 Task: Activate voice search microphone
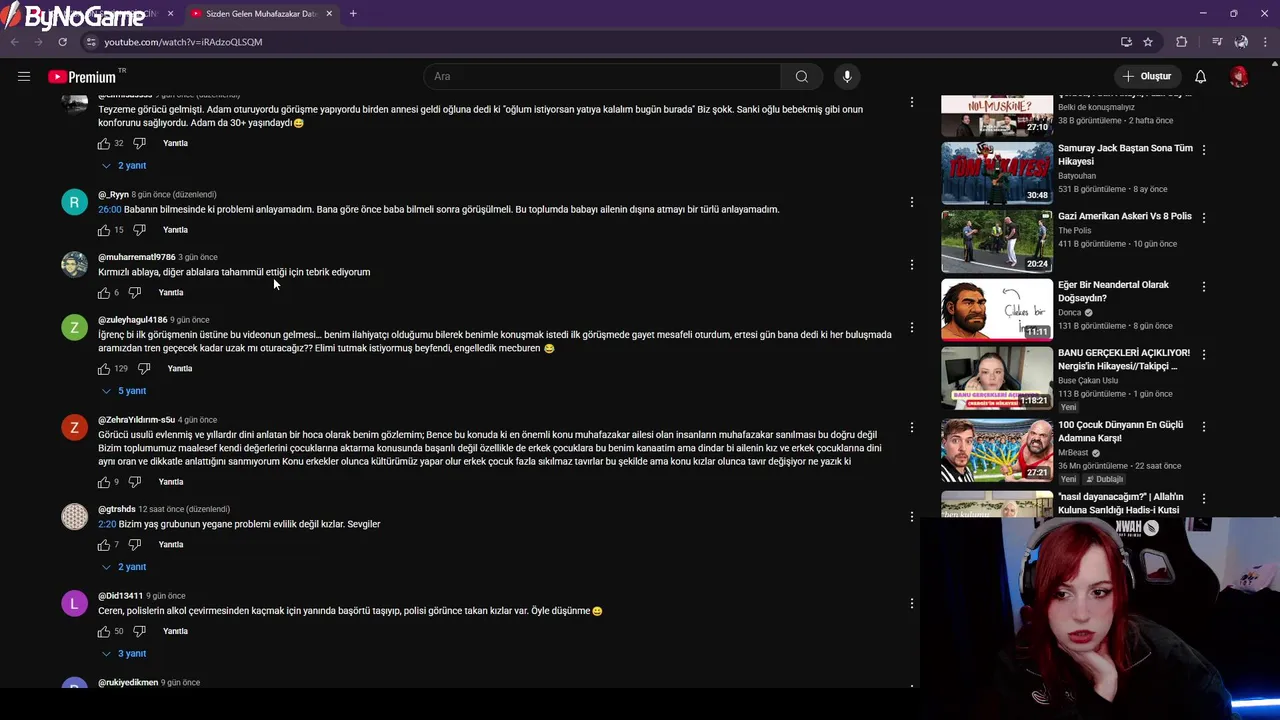[847, 76]
